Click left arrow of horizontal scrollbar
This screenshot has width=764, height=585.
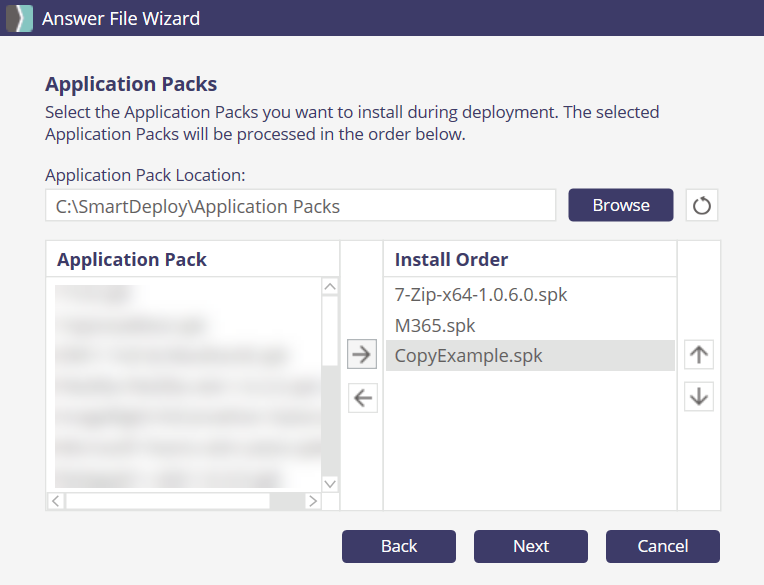(56, 501)
